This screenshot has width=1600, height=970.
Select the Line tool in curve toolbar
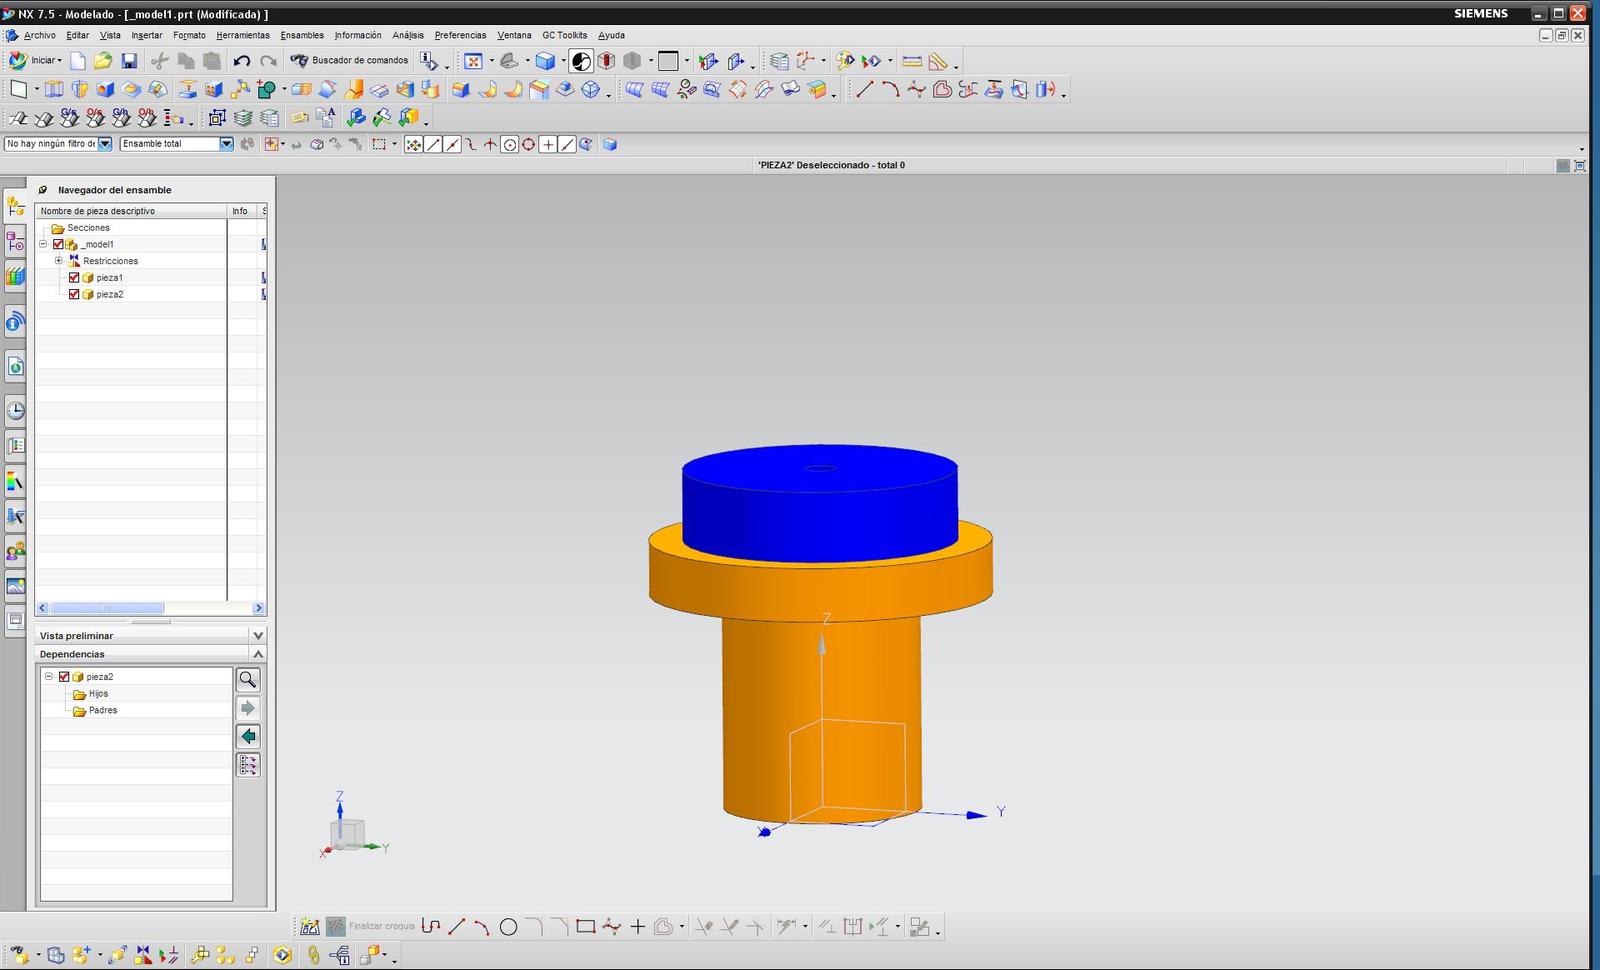tap(864, 90)
